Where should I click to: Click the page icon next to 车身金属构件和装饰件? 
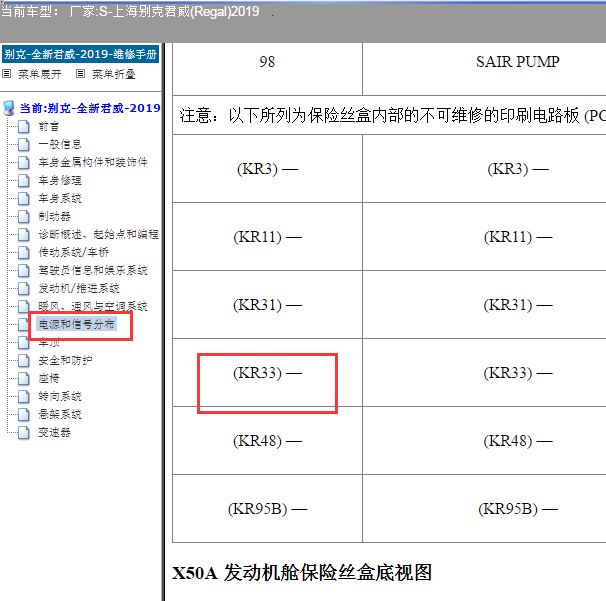click(24, 162)
